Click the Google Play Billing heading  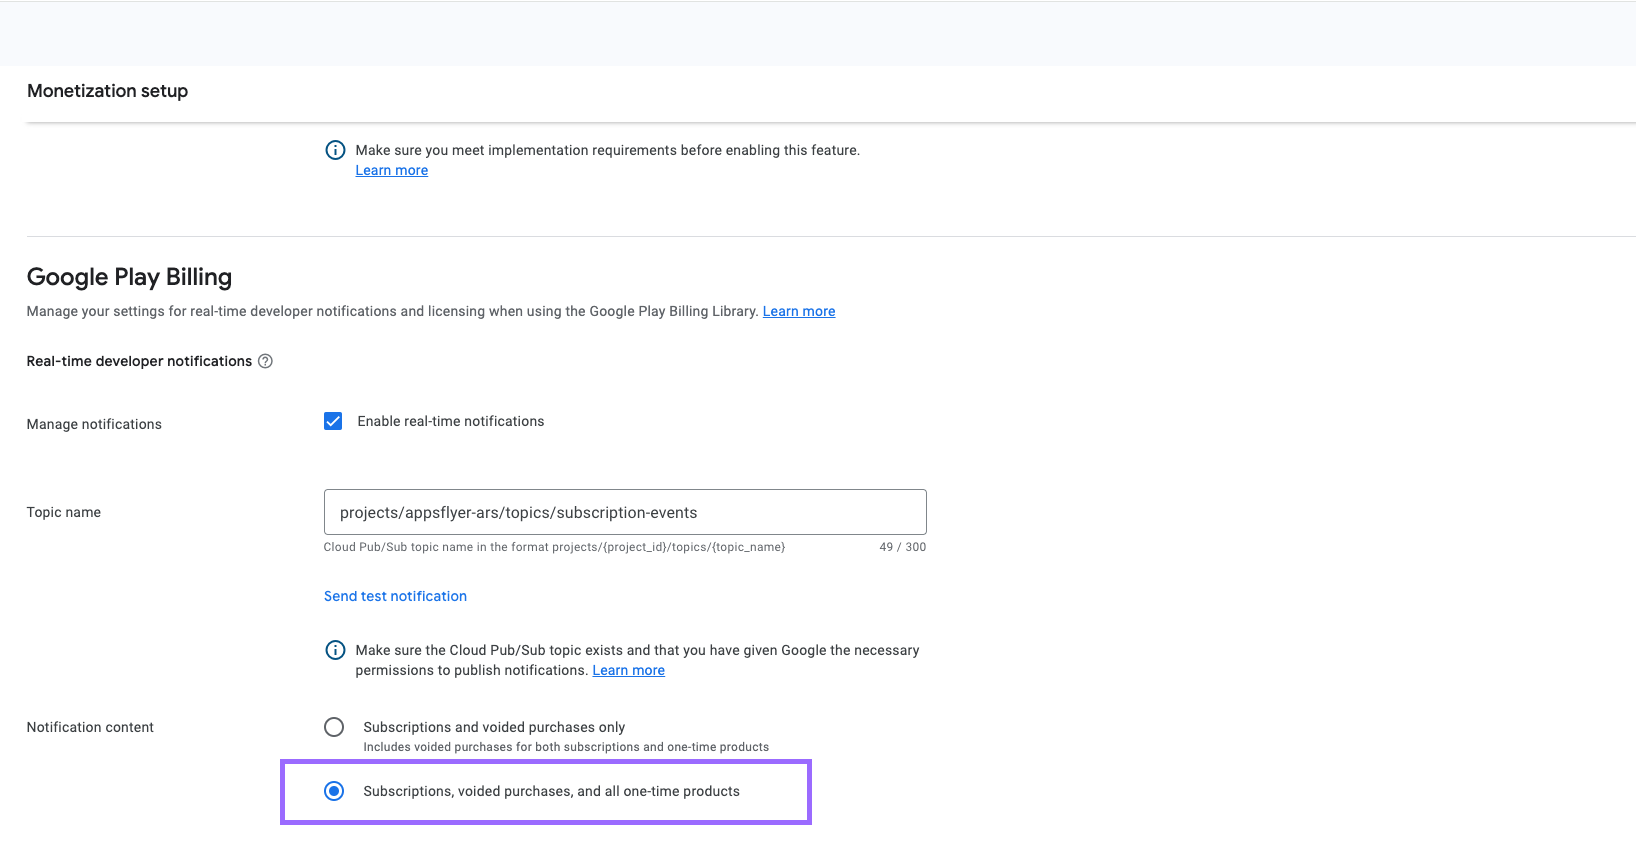coord(129,277)
